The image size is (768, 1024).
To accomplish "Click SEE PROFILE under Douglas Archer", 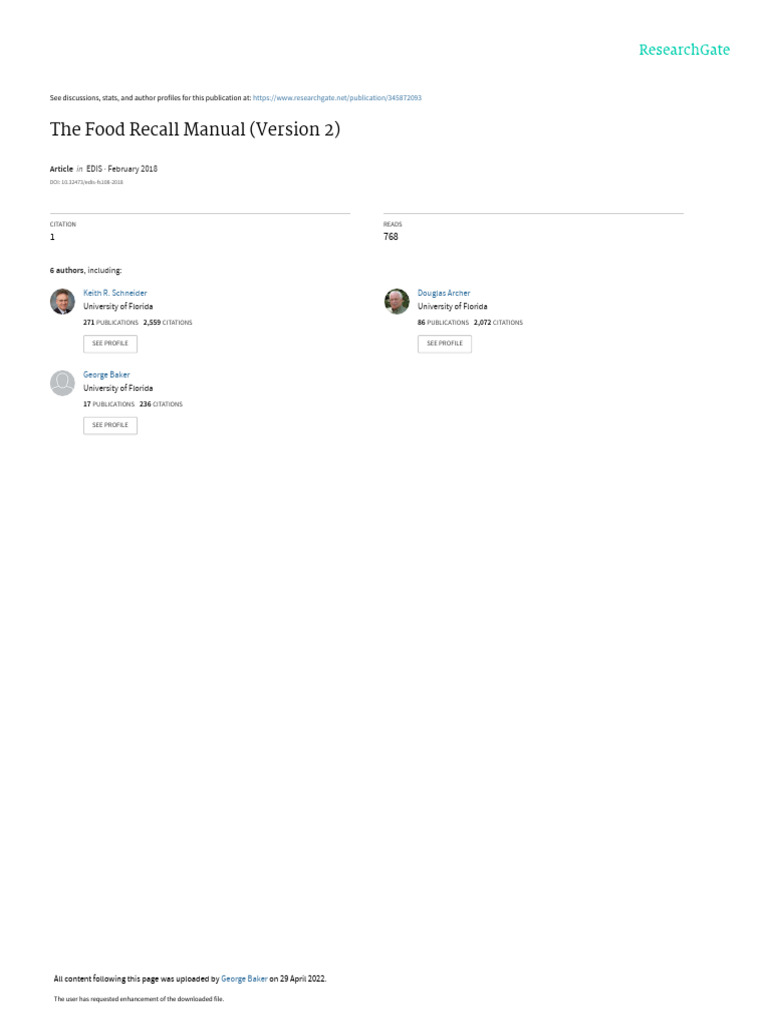I will click(x=445, y=344).
